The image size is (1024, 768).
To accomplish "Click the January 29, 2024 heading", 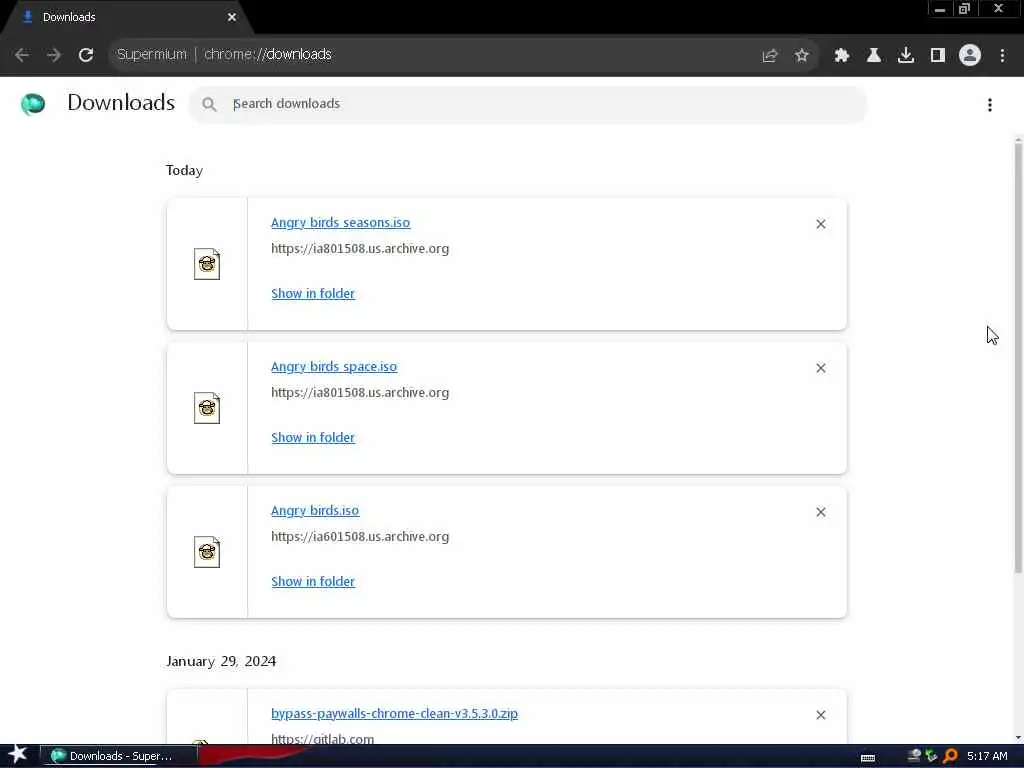I will point(221,661).
